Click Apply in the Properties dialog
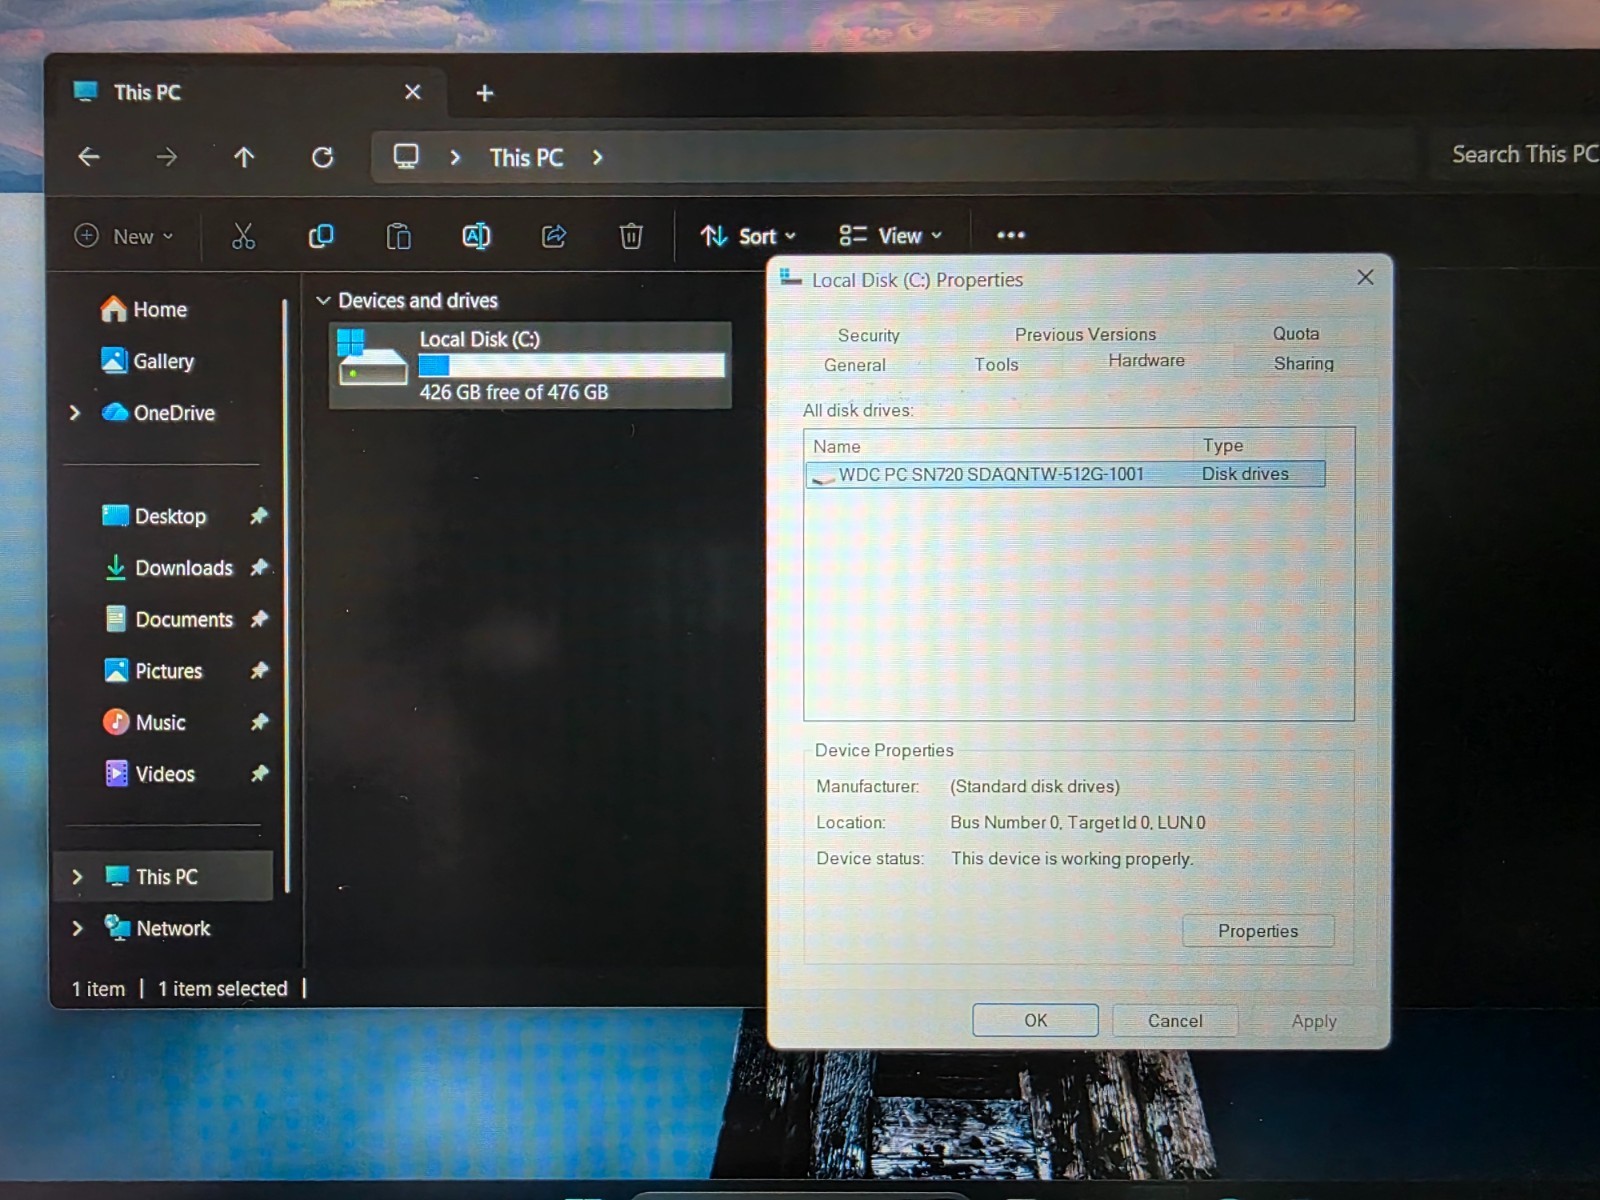 pos(1313,1021)
